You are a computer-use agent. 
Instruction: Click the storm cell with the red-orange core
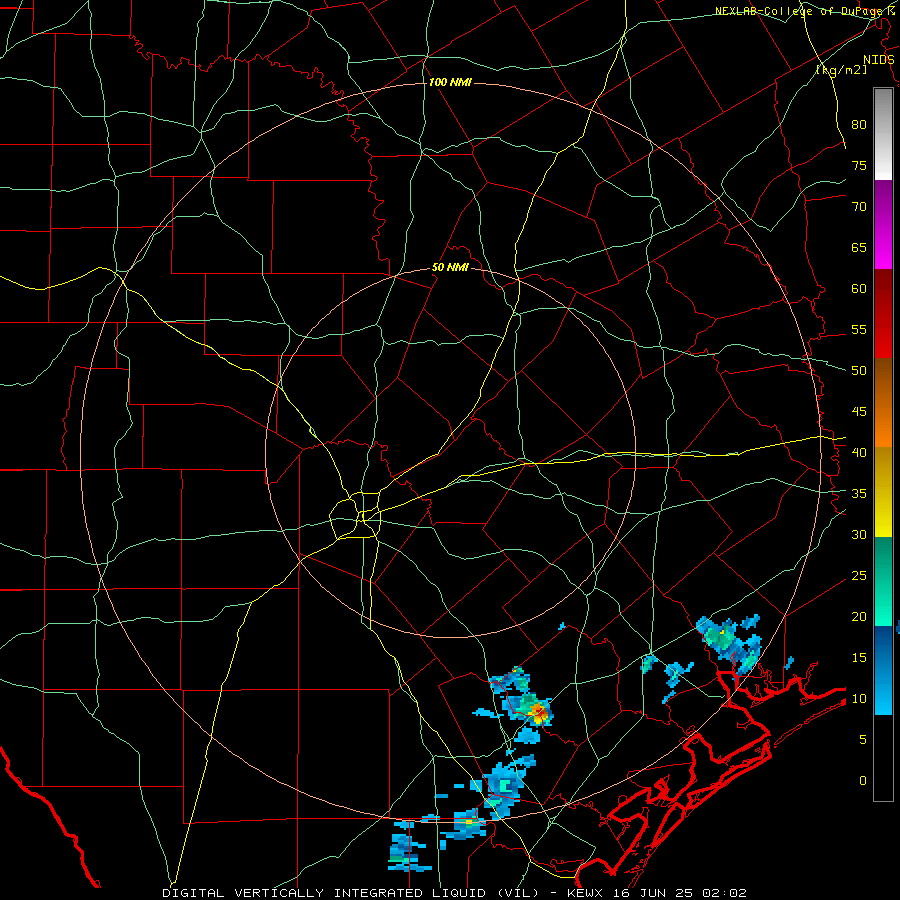(x=538, y=712)
